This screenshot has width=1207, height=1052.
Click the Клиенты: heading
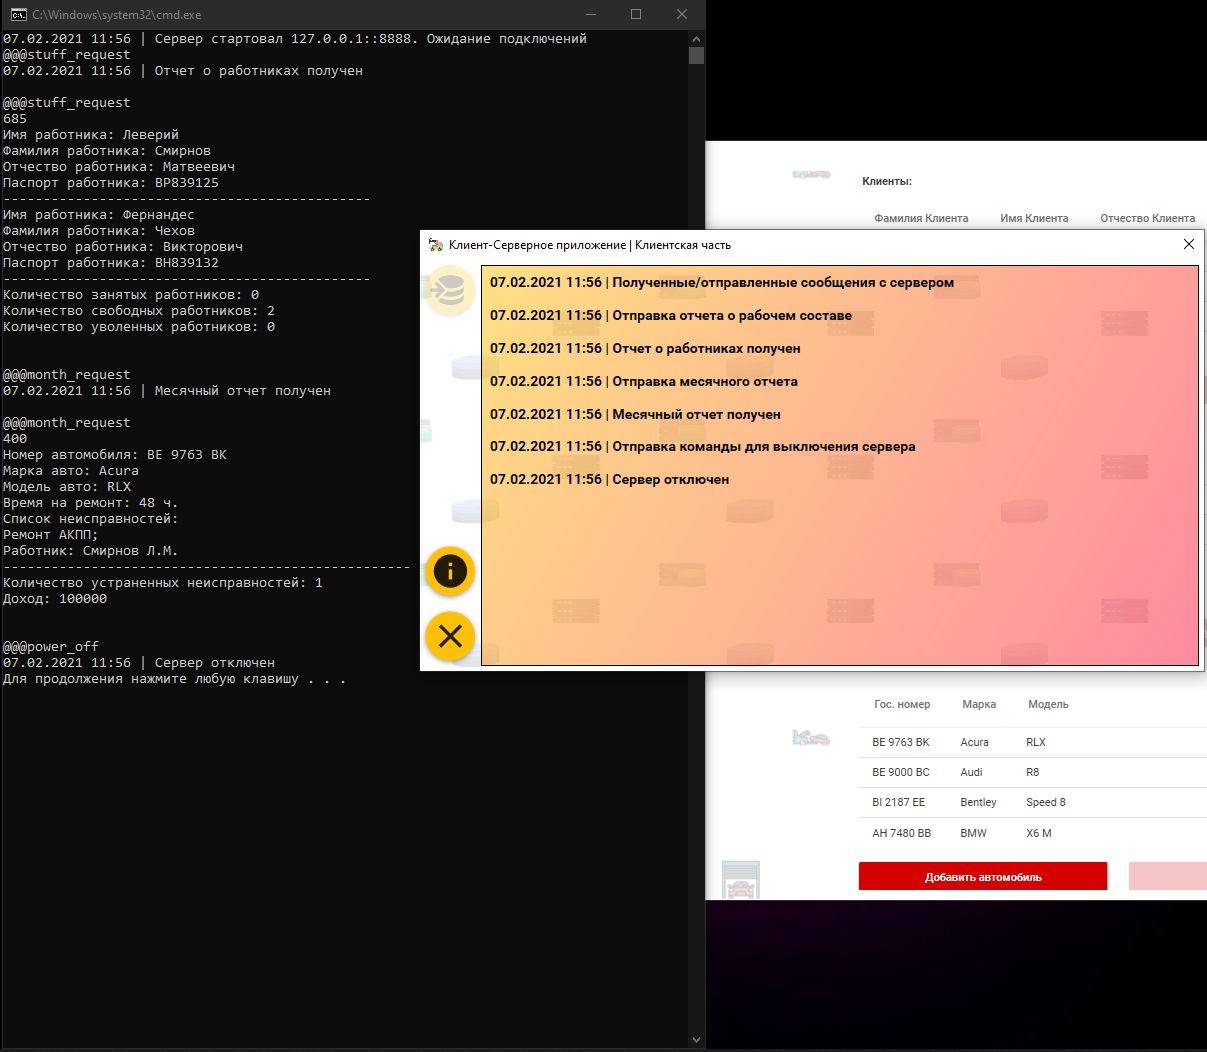tap(887, 181)
